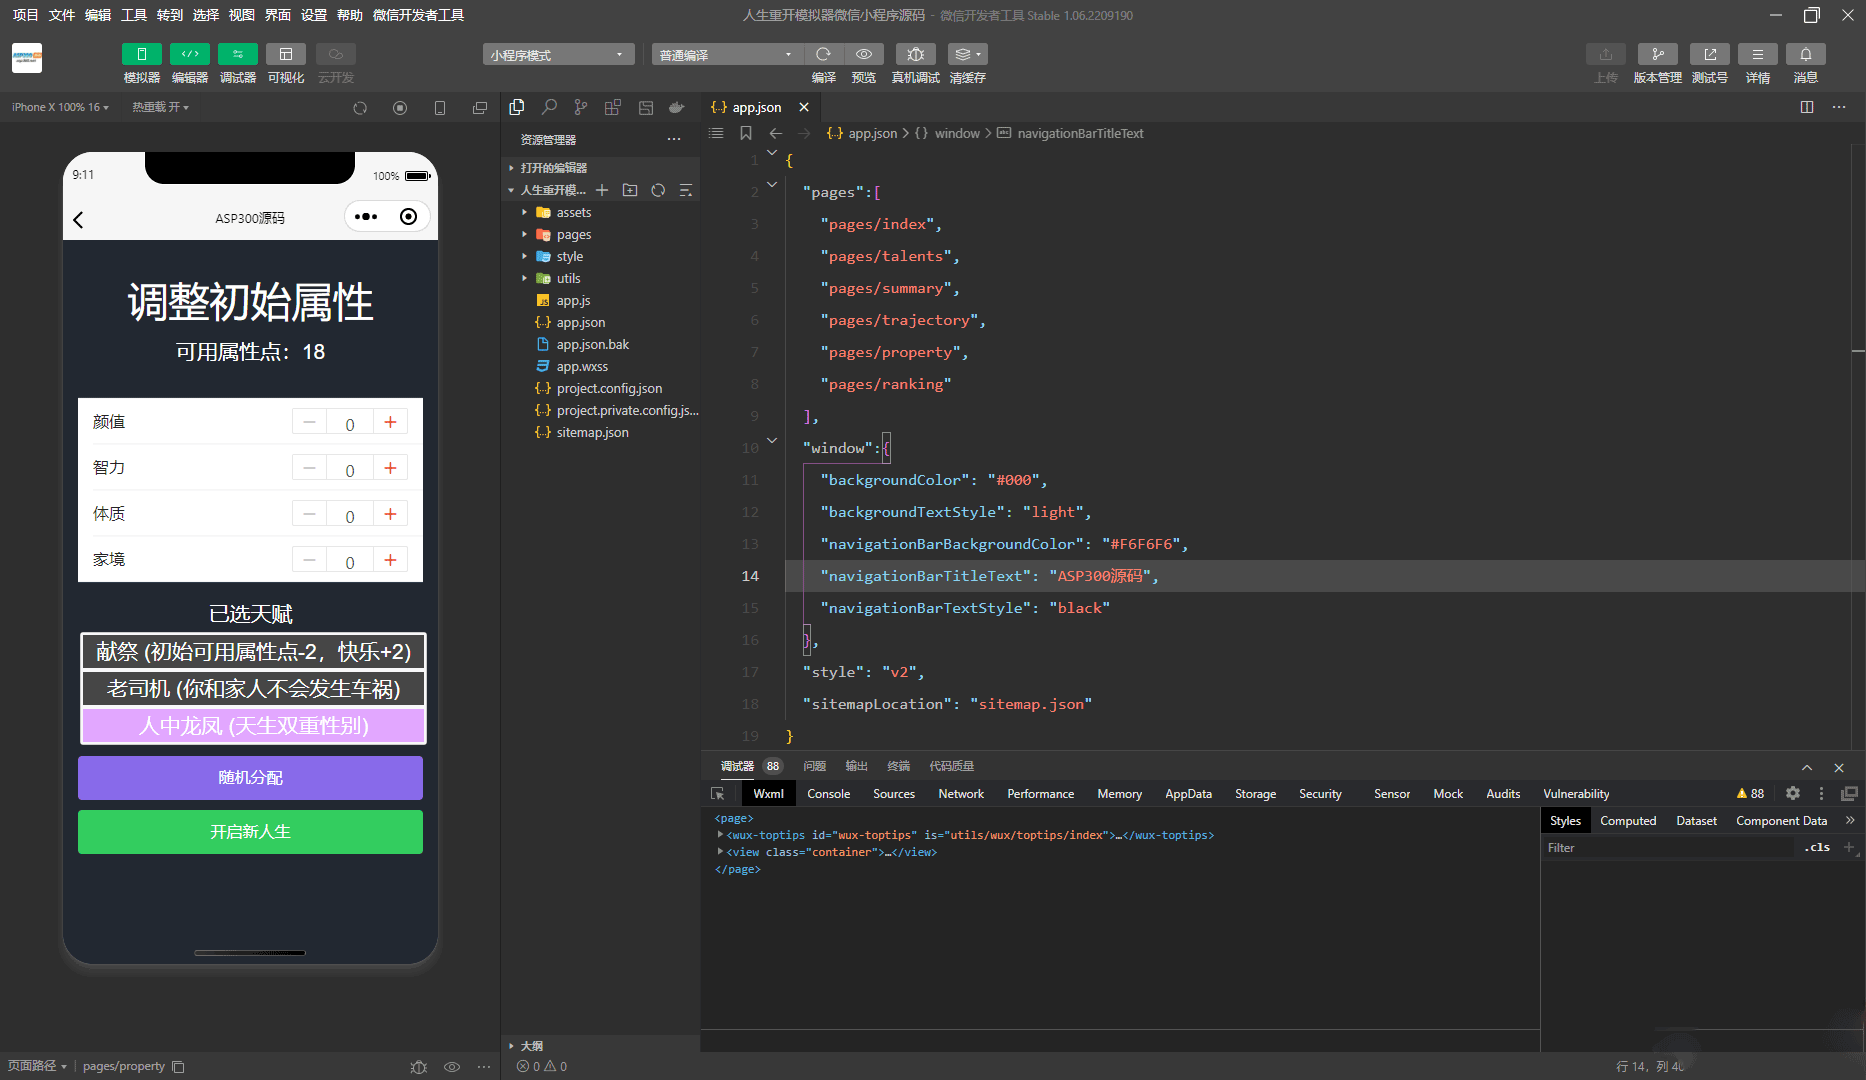Open the message bell icon
This screenshot has width=1866, height=1080.
pos(1805,54)
